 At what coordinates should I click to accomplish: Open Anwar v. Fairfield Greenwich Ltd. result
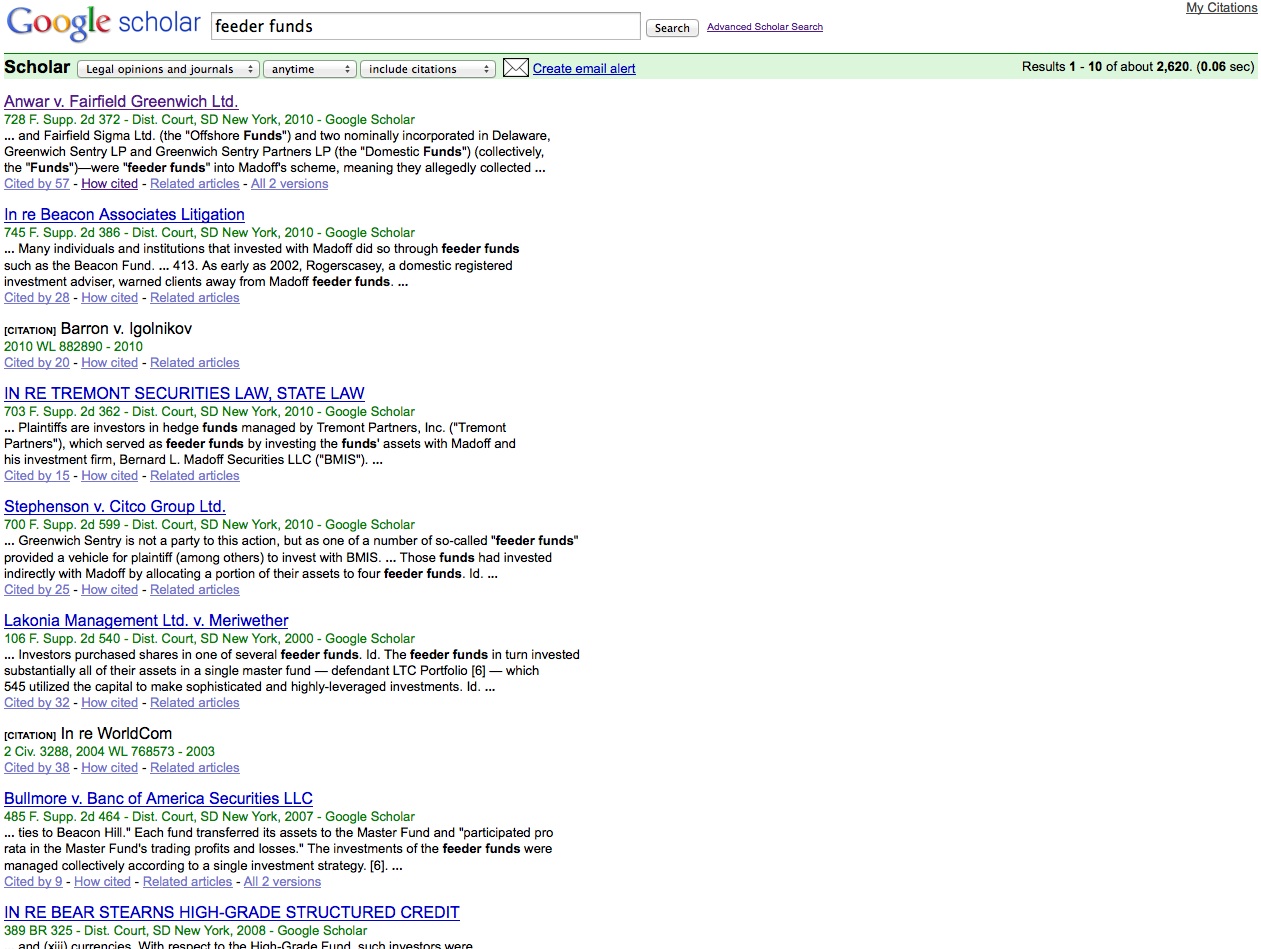[x=121, y=102]
